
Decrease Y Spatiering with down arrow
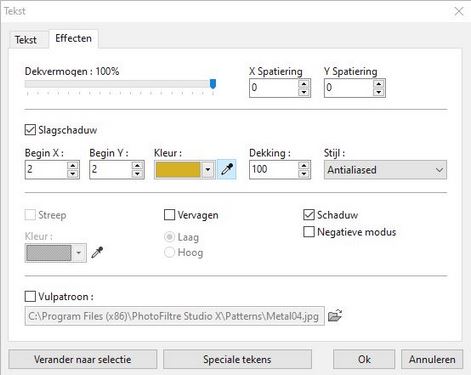pos(378,92)
